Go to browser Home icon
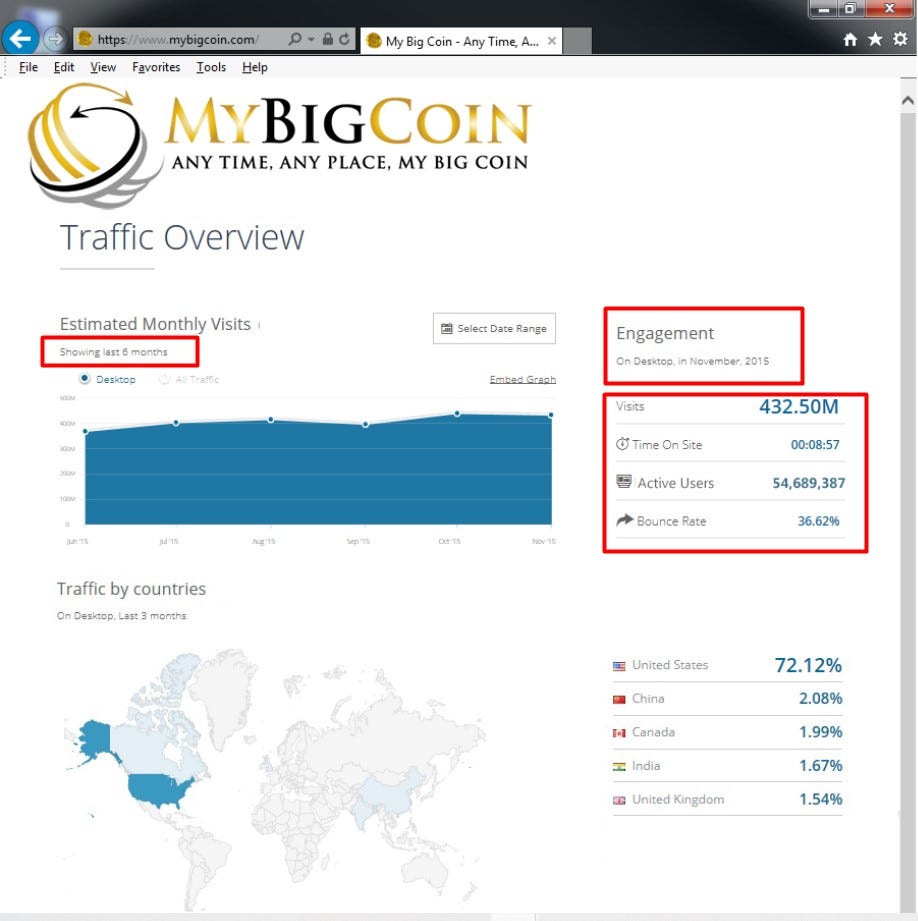 850,39
